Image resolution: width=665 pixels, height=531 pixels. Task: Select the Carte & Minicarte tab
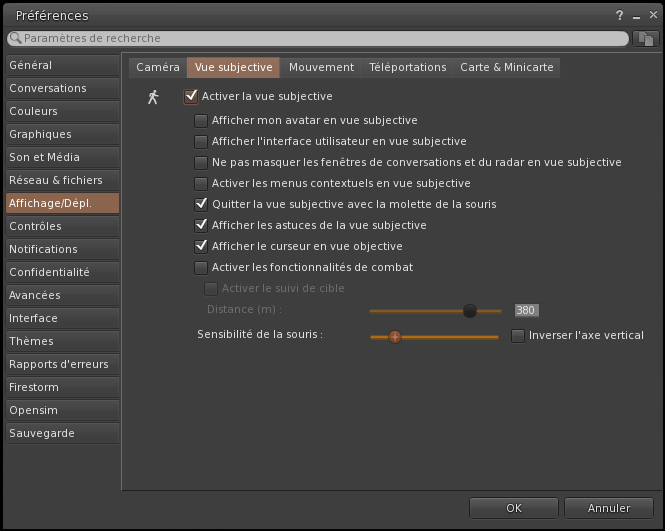(x=505, y=67)
